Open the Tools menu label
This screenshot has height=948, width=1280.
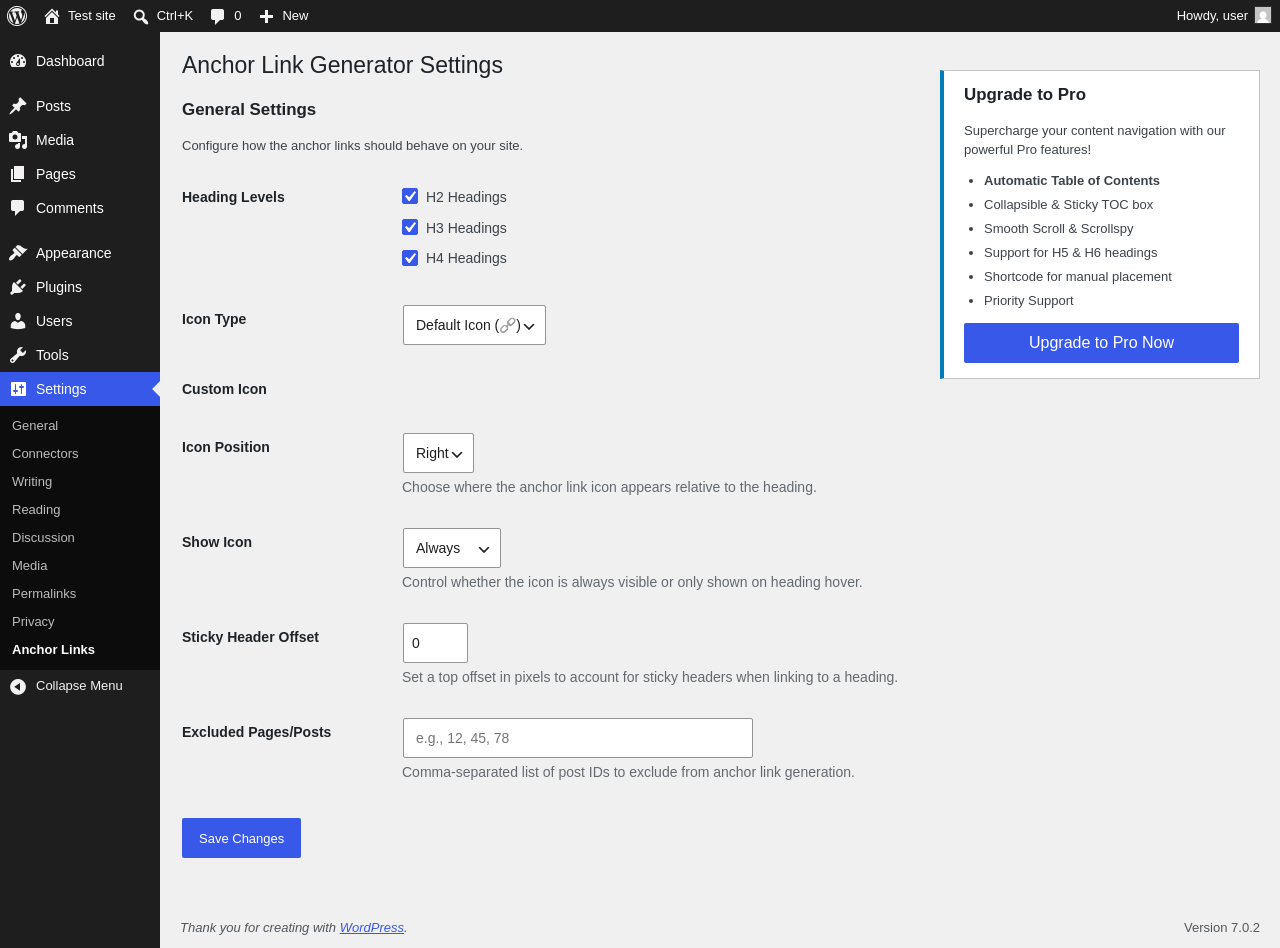coord(52,355)
